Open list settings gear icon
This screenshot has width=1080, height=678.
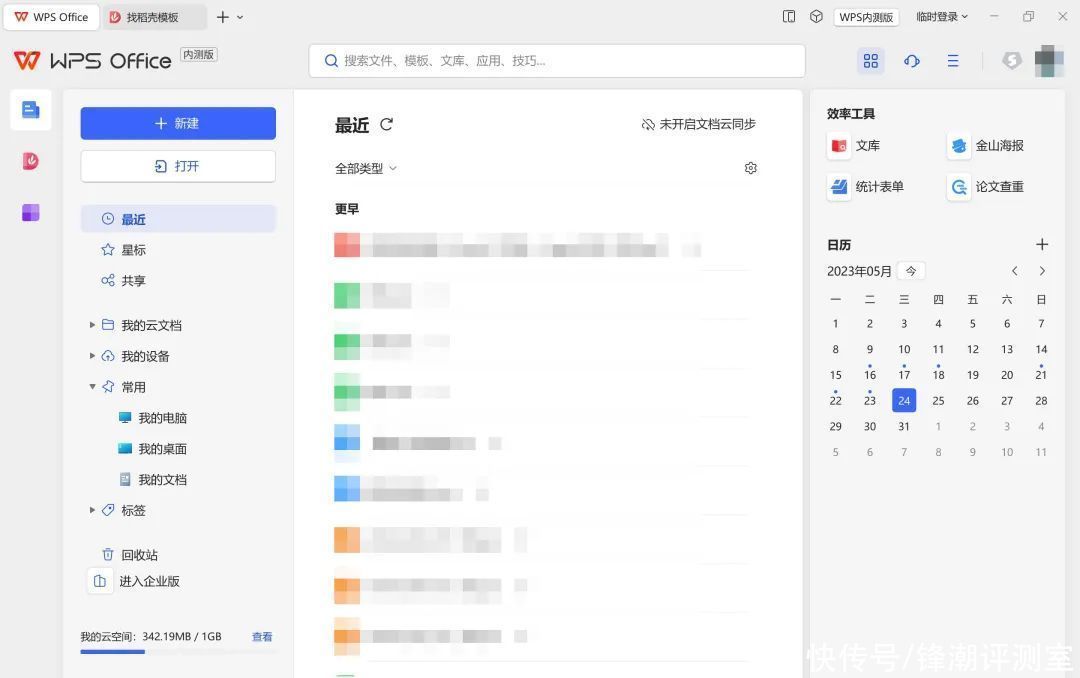point(751,168)
